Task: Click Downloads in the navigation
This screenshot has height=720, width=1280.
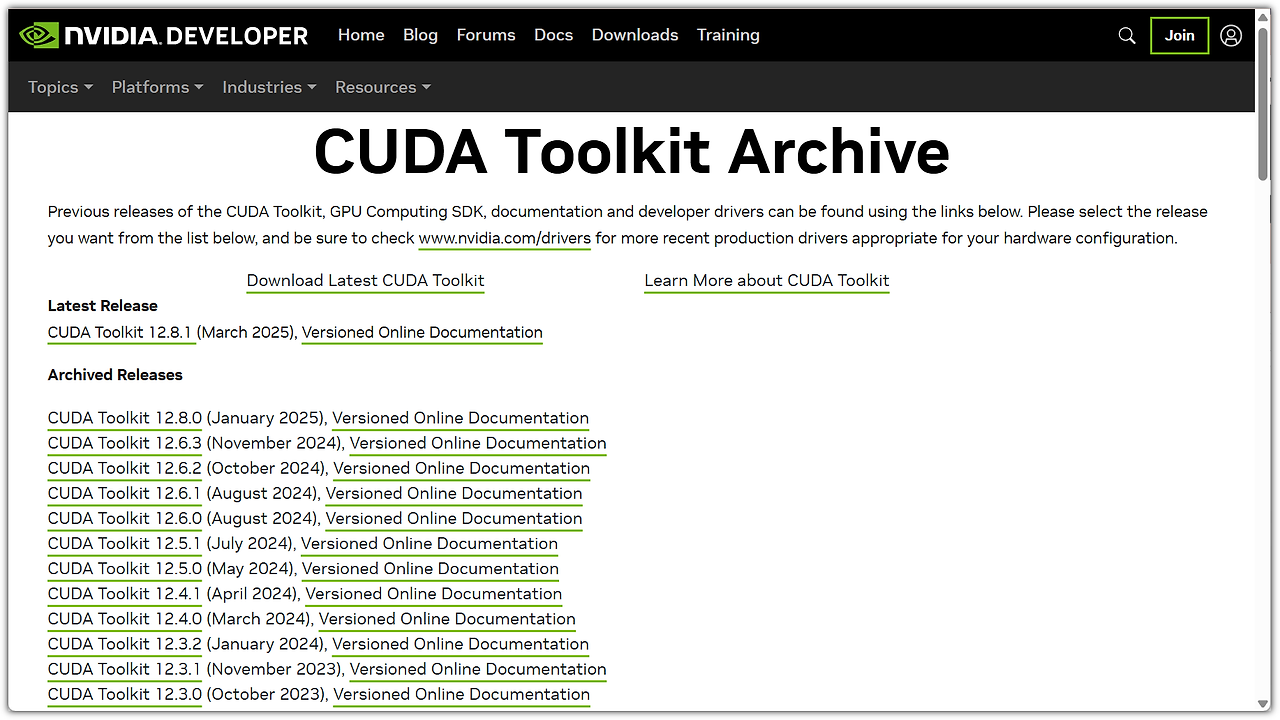Action: click(x=634, y=35)
